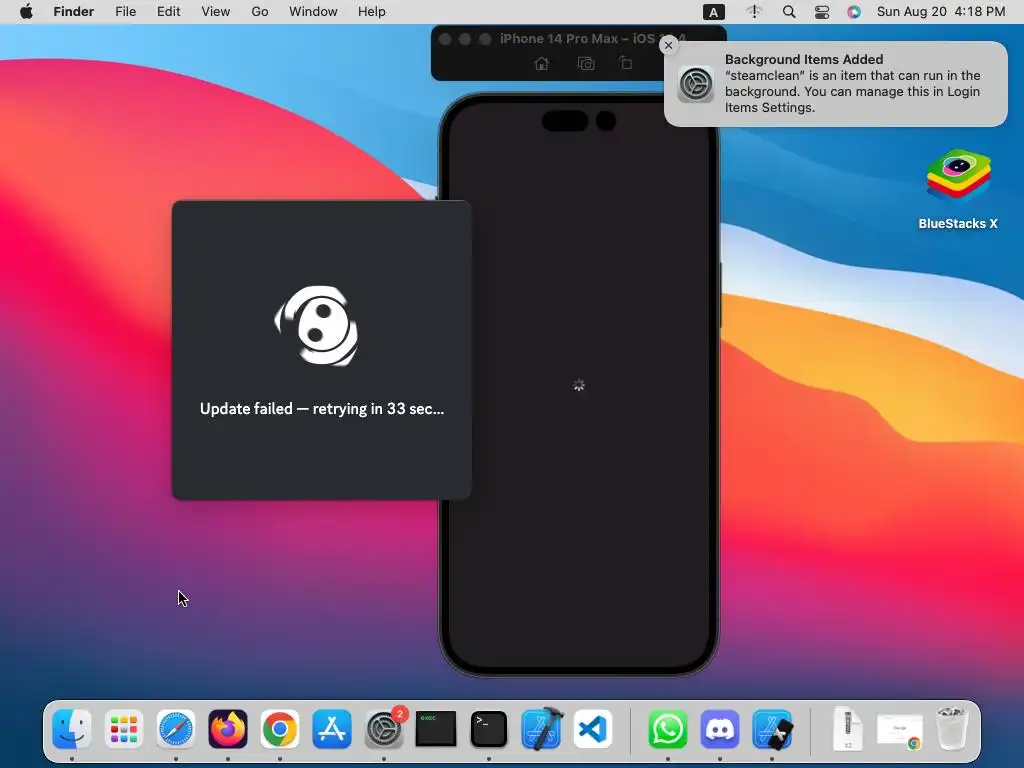Image resolution: width=1024 pixels, height=768 pixels.
Task: Open the File menu
Action: (x=125, y=12)
